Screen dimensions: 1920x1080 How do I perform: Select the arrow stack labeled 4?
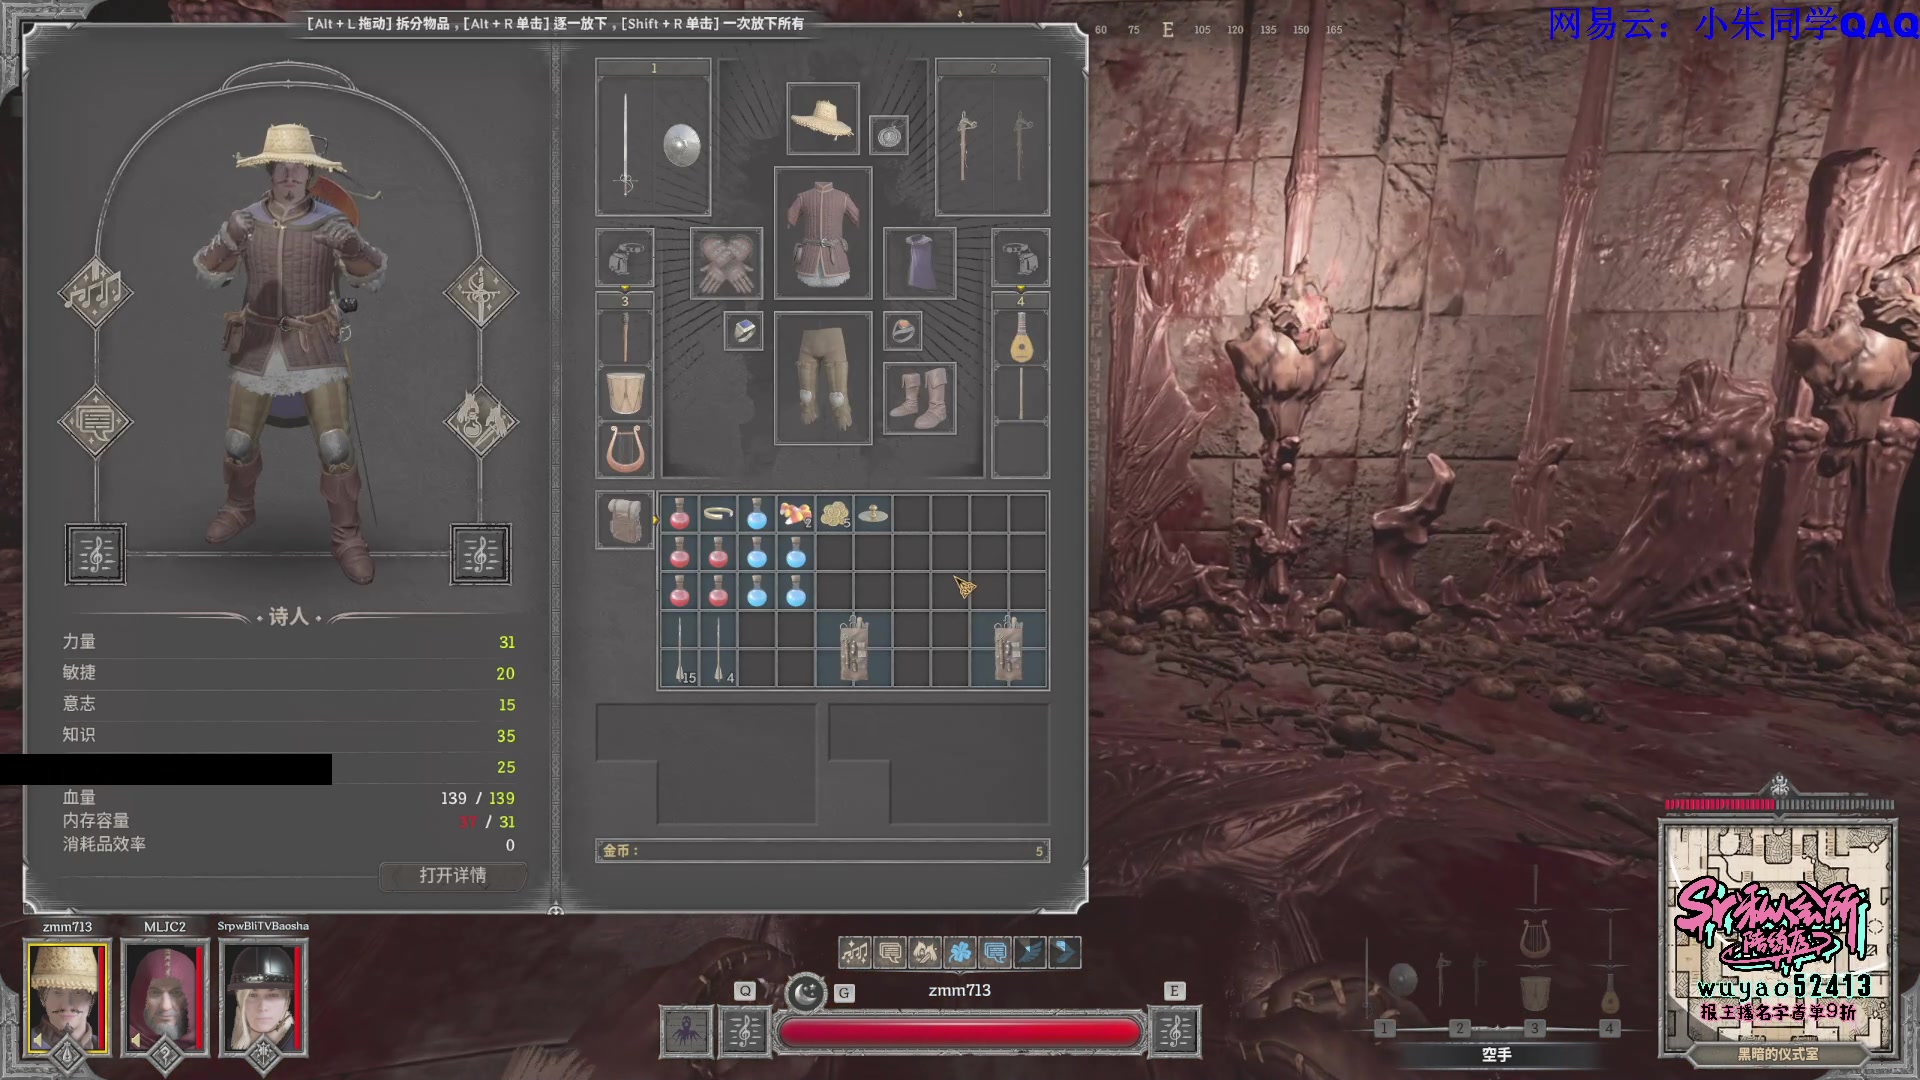718,650
